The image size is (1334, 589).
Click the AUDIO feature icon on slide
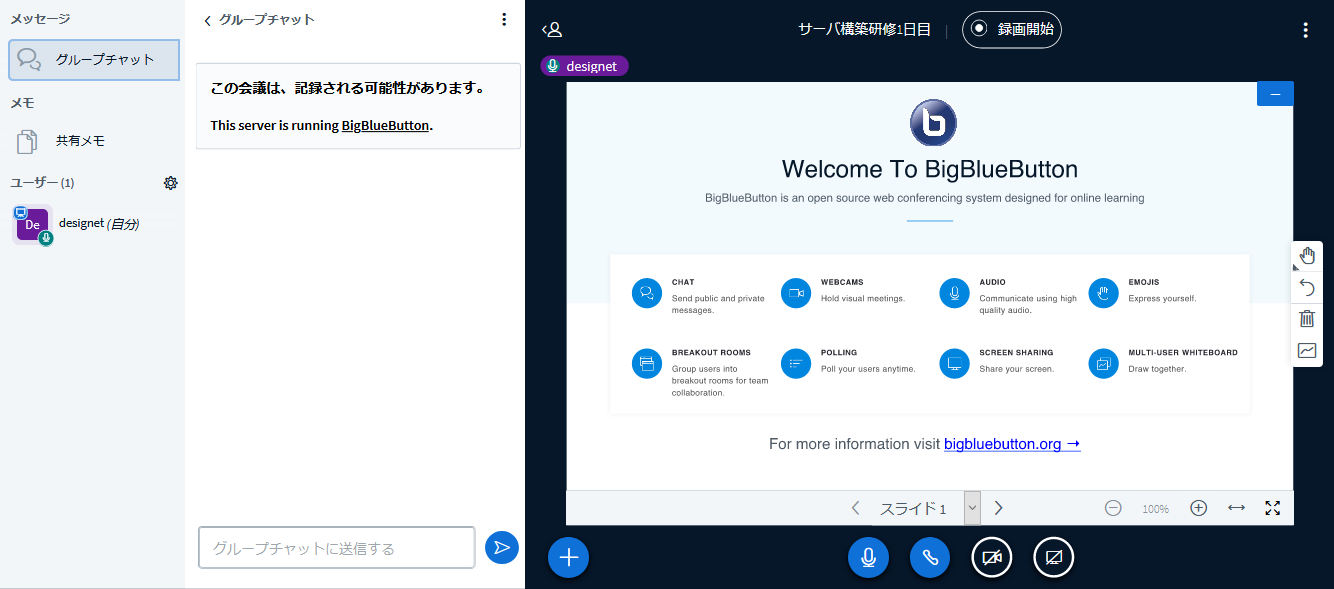click(x=954, y=293)
